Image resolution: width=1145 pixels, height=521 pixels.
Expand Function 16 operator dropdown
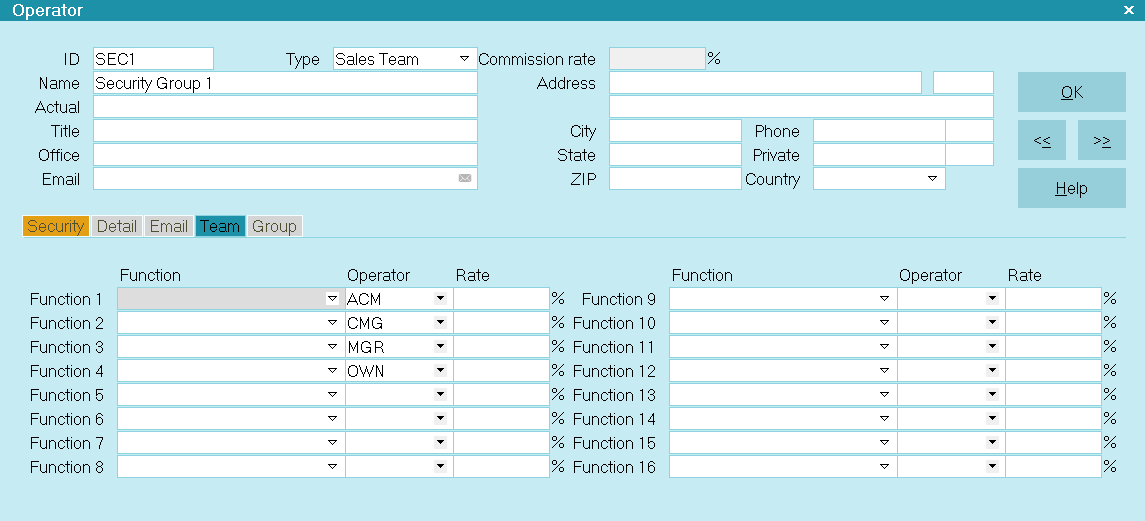click(x=992, y=467)
